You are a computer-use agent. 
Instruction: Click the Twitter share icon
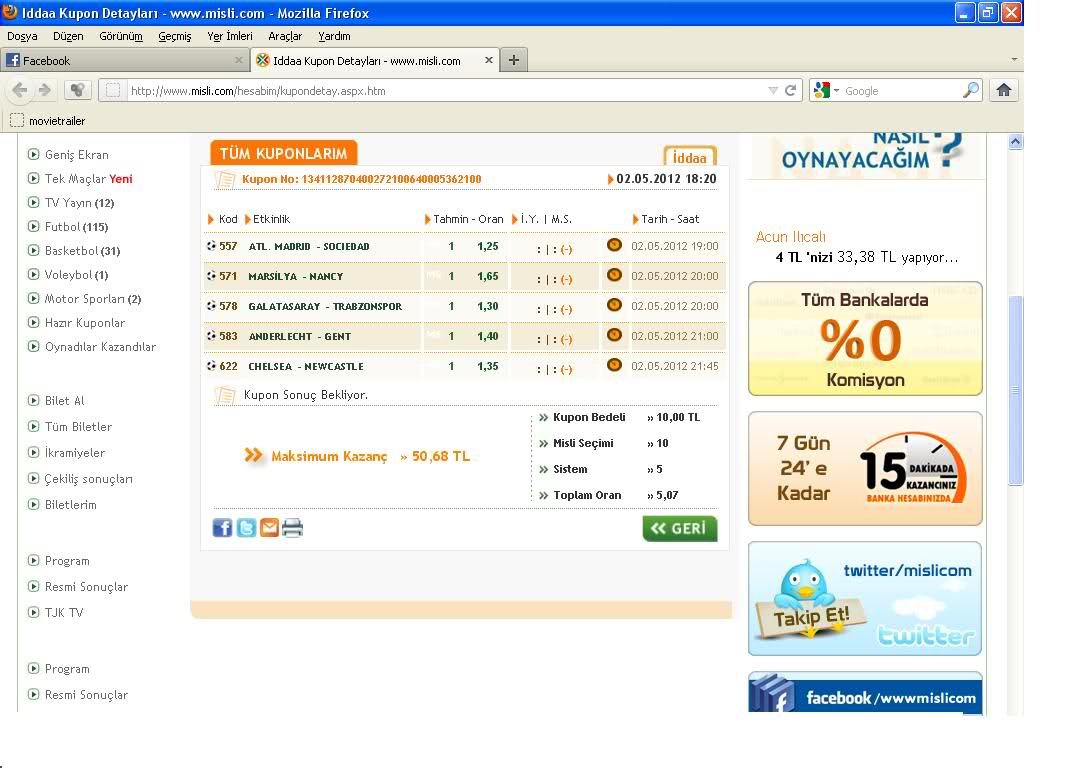(x=246, y=528)
